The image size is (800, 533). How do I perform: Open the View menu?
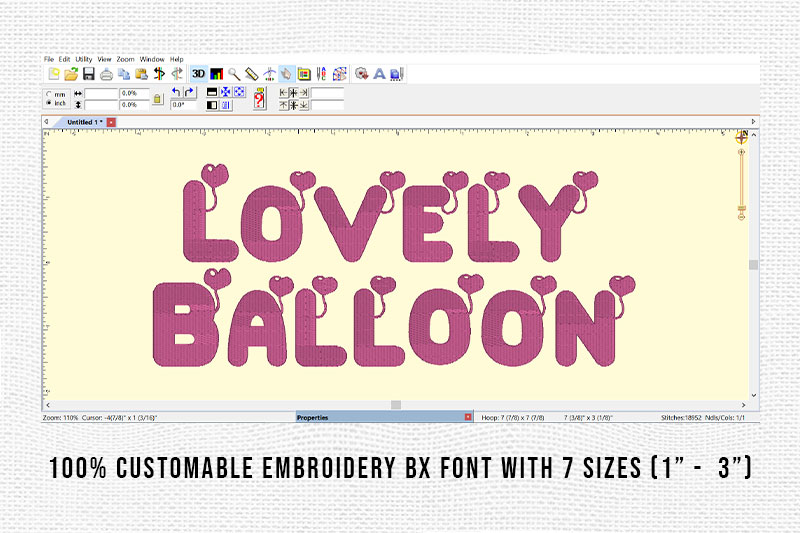pos(104,59)
